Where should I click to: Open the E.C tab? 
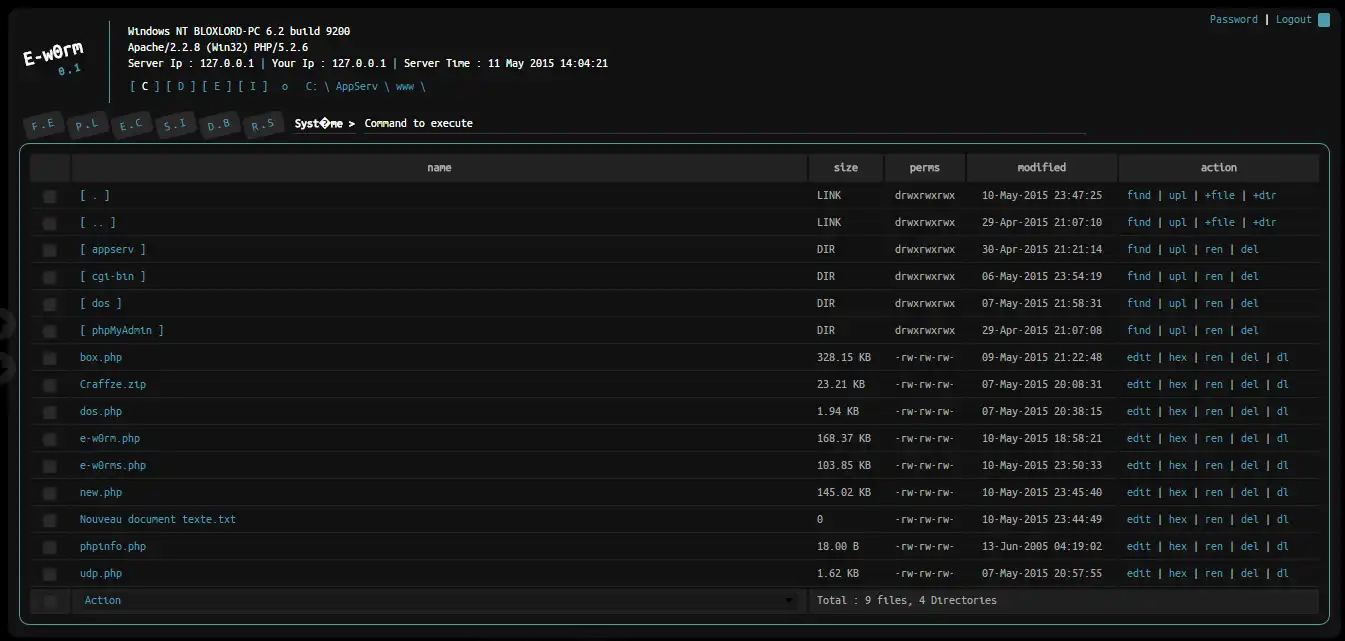130,125
